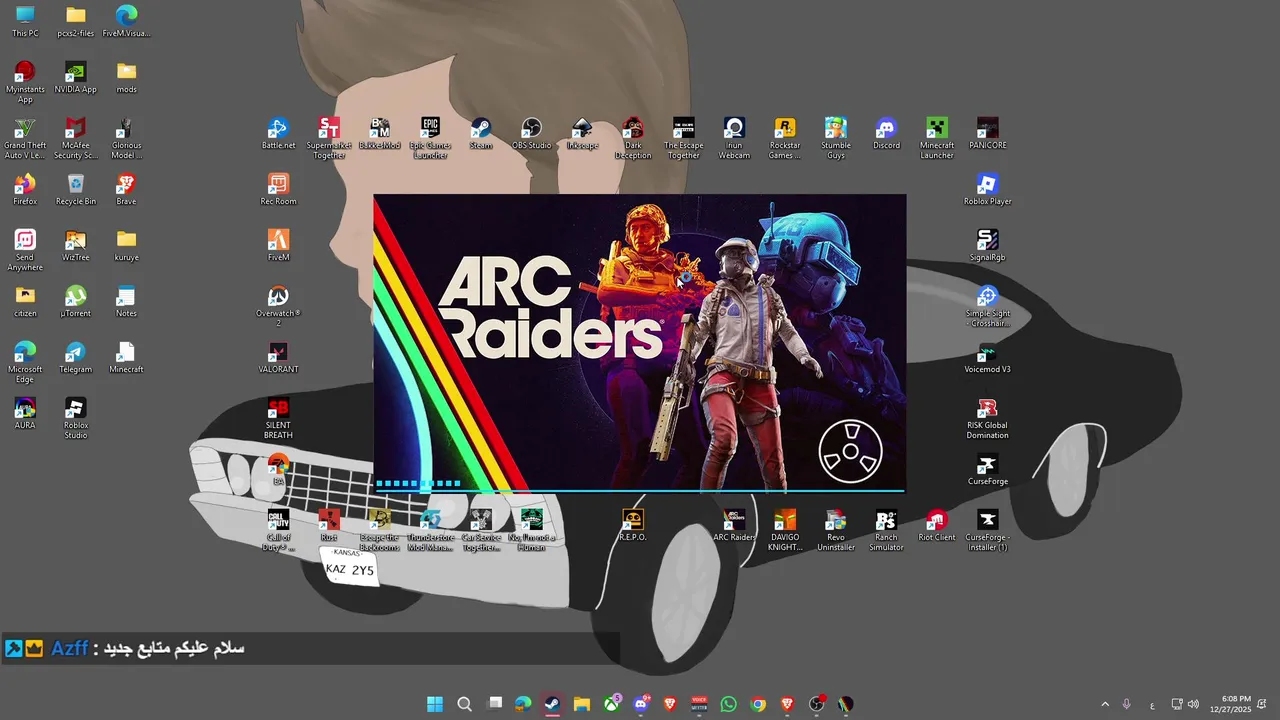Open the Minecraft file icon
This screenshot has width=1280, height=720.
click(126, 358)
